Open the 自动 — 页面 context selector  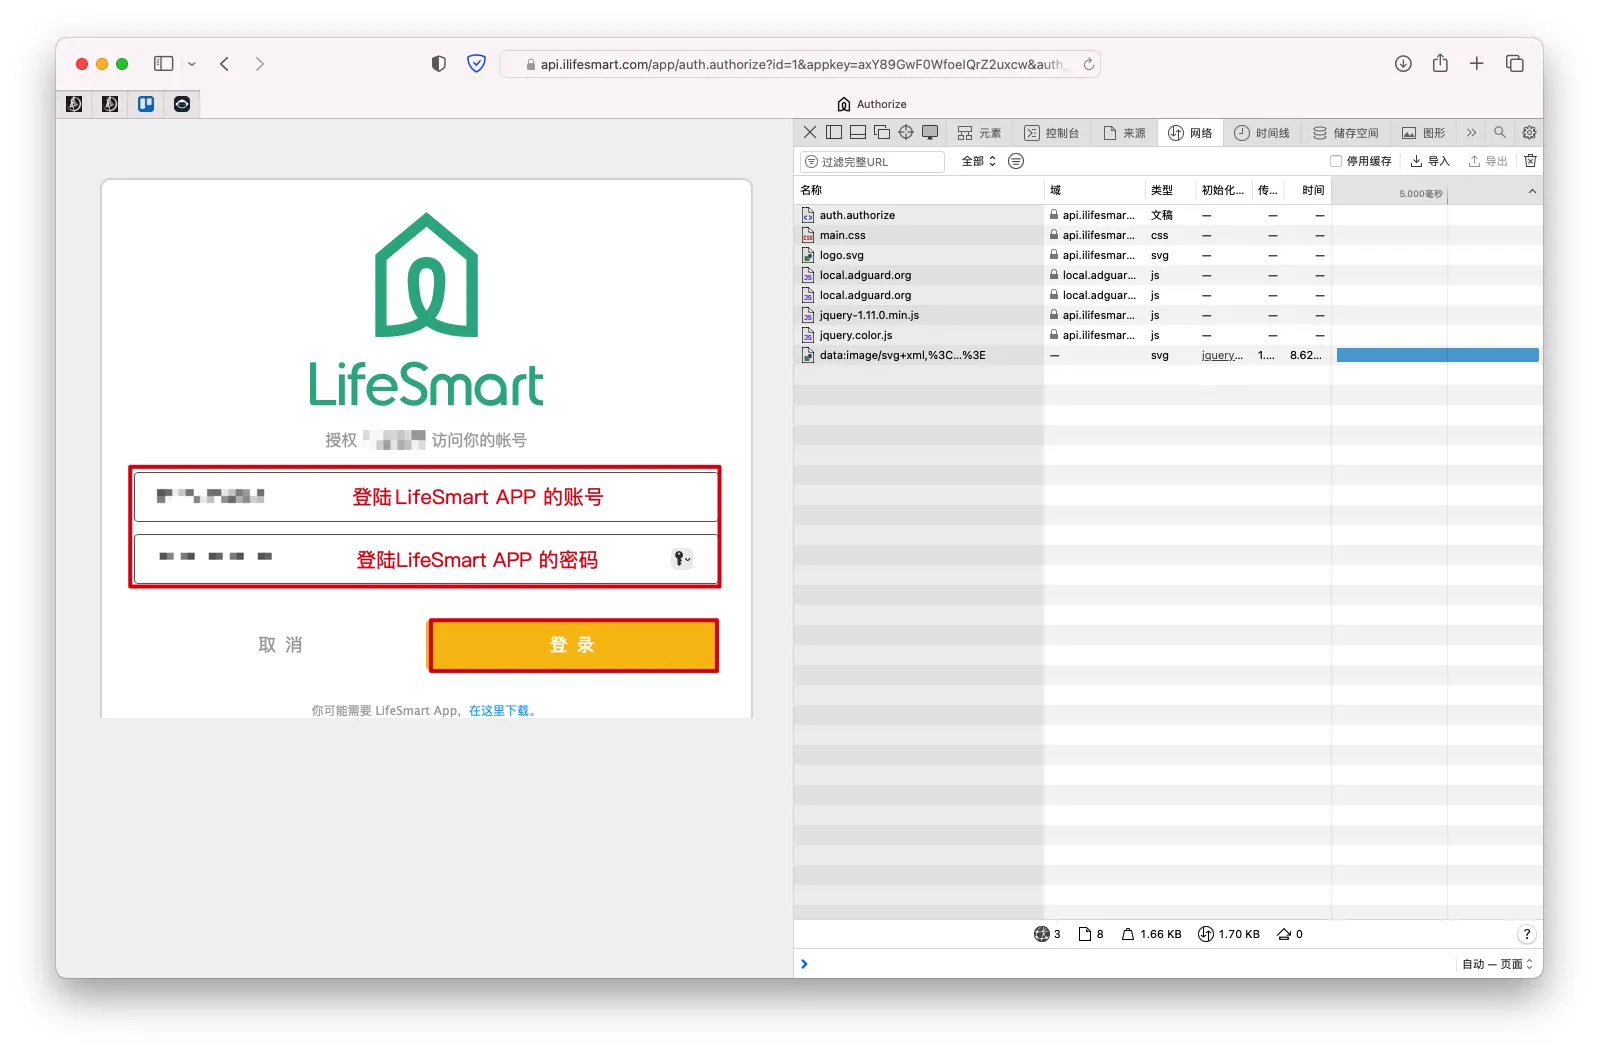tap(1497, 964)
